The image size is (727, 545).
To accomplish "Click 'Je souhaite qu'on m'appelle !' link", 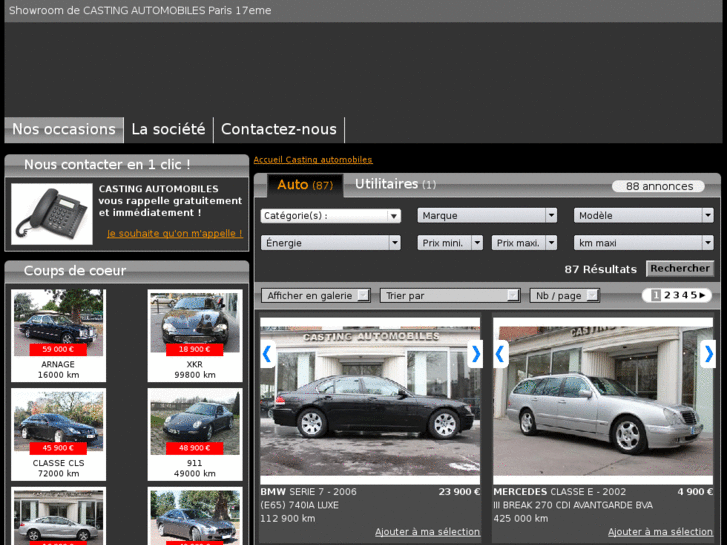I will pyautogui.click(x=175, y=233).
